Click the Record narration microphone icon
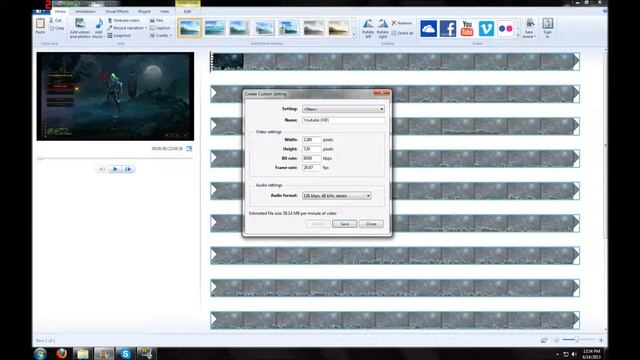 [110, 28]
